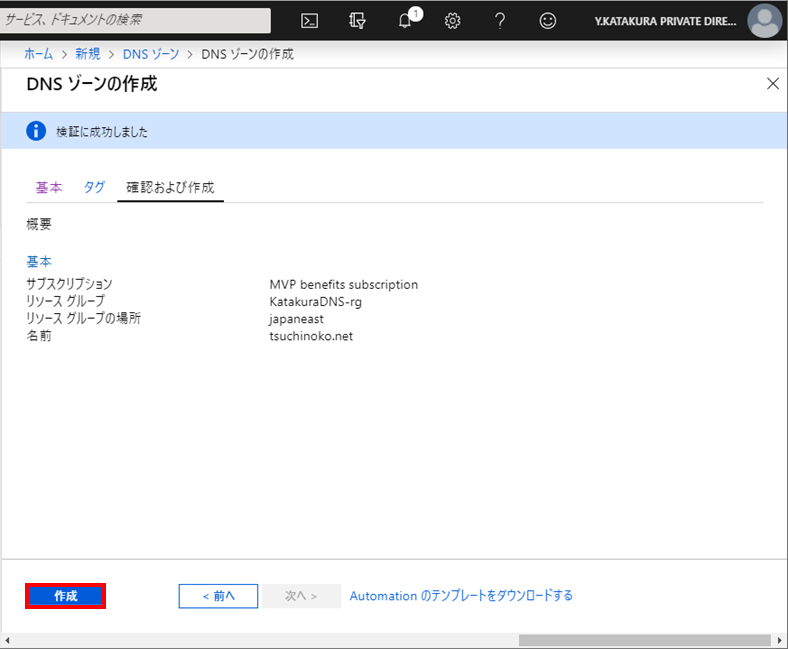This screenshot has width=788, height=649.
Task: Click the scrollbar left arrow
Action: (x=7, y=640)
